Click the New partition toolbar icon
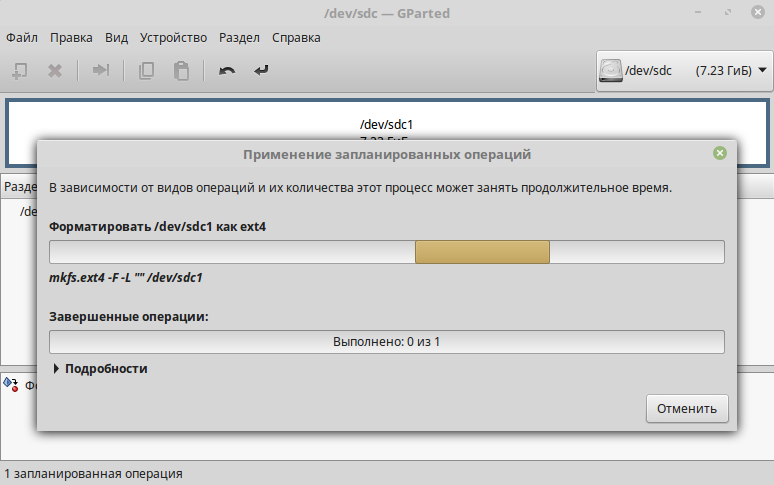This screenshot has width=774, height=485. [19, 71]
